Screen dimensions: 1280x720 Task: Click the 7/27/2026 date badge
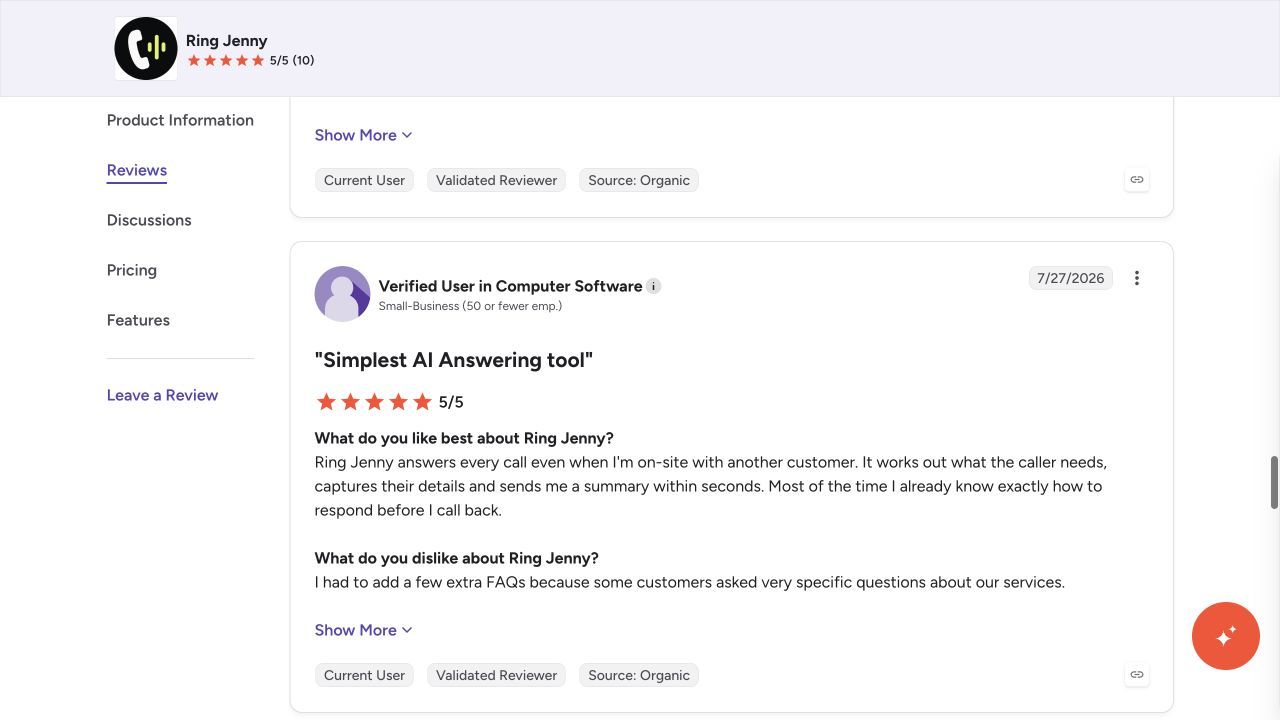coord(1071,278)
